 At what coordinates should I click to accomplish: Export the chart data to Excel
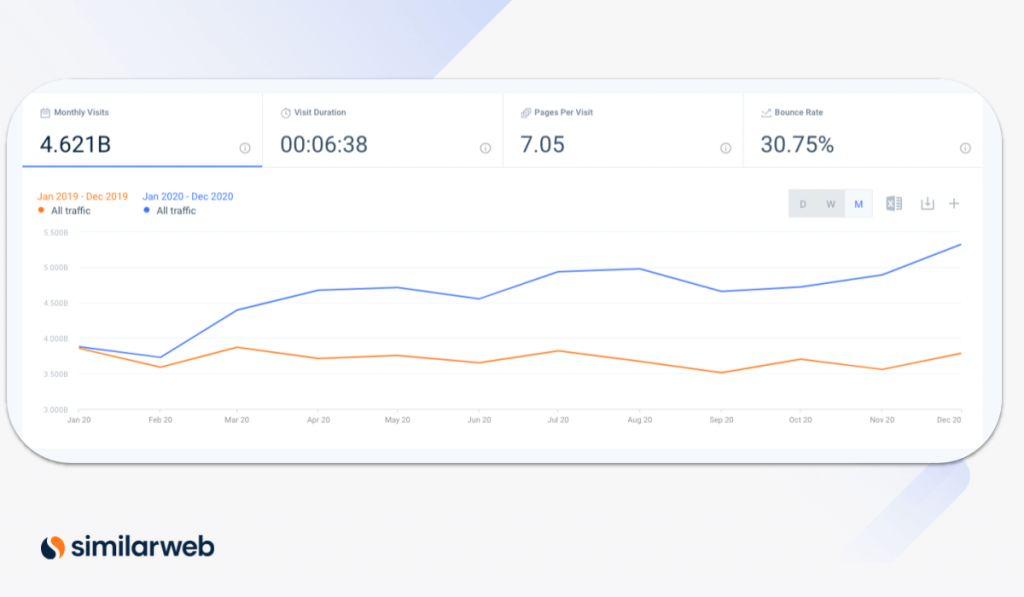[x=894, y=203]
